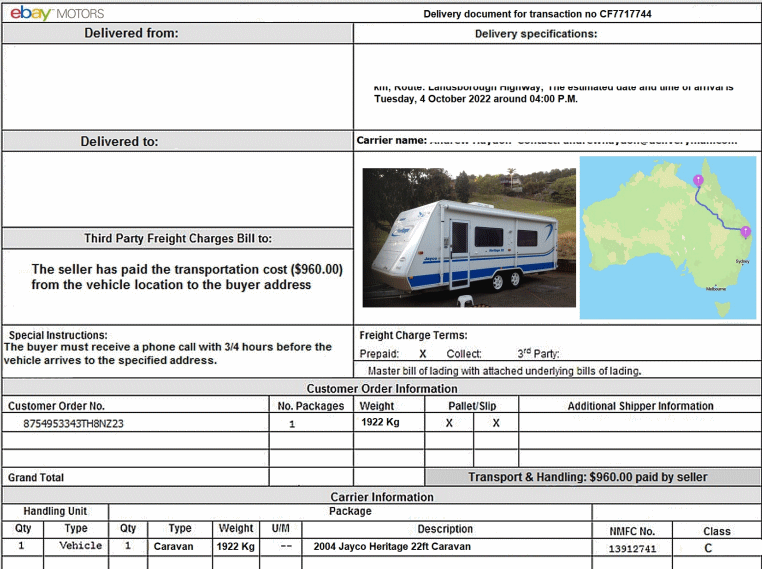Click the buyer phone call instruction text

point(168,354)
